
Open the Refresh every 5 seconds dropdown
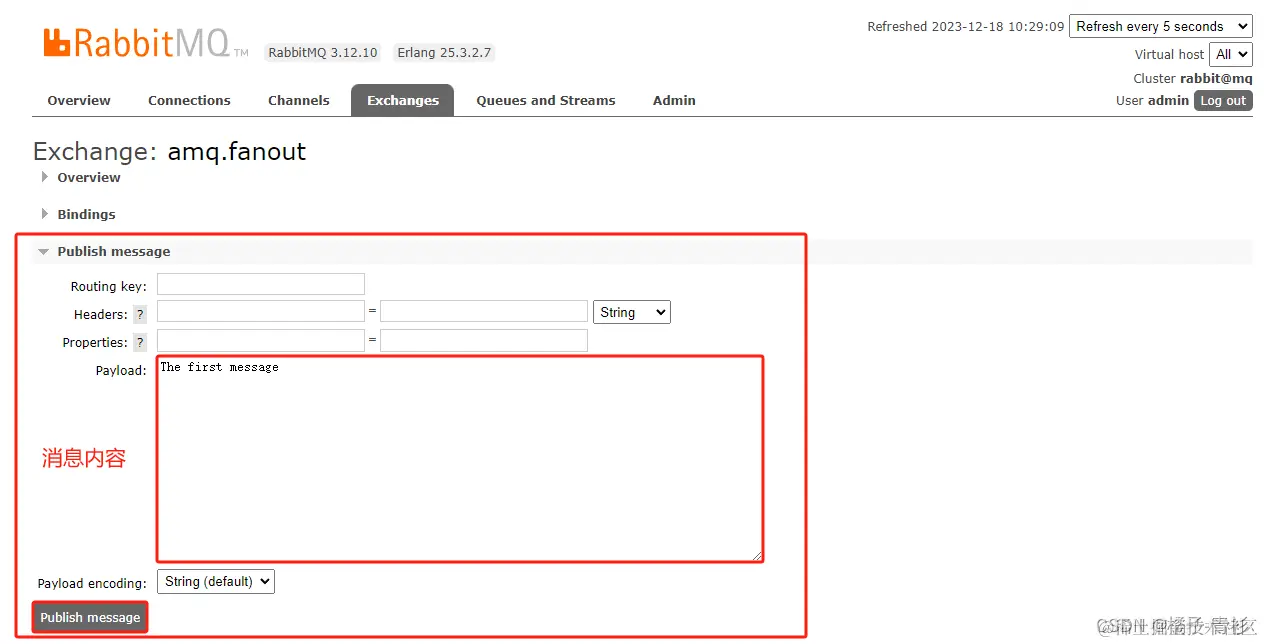click(x=1161, y=26)
